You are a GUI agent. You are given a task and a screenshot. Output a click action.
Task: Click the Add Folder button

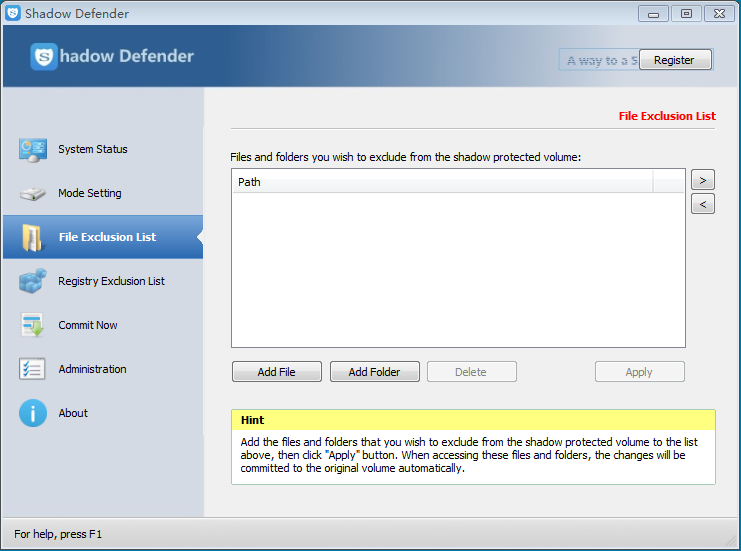pyautogui.click(x=374, y=372)
